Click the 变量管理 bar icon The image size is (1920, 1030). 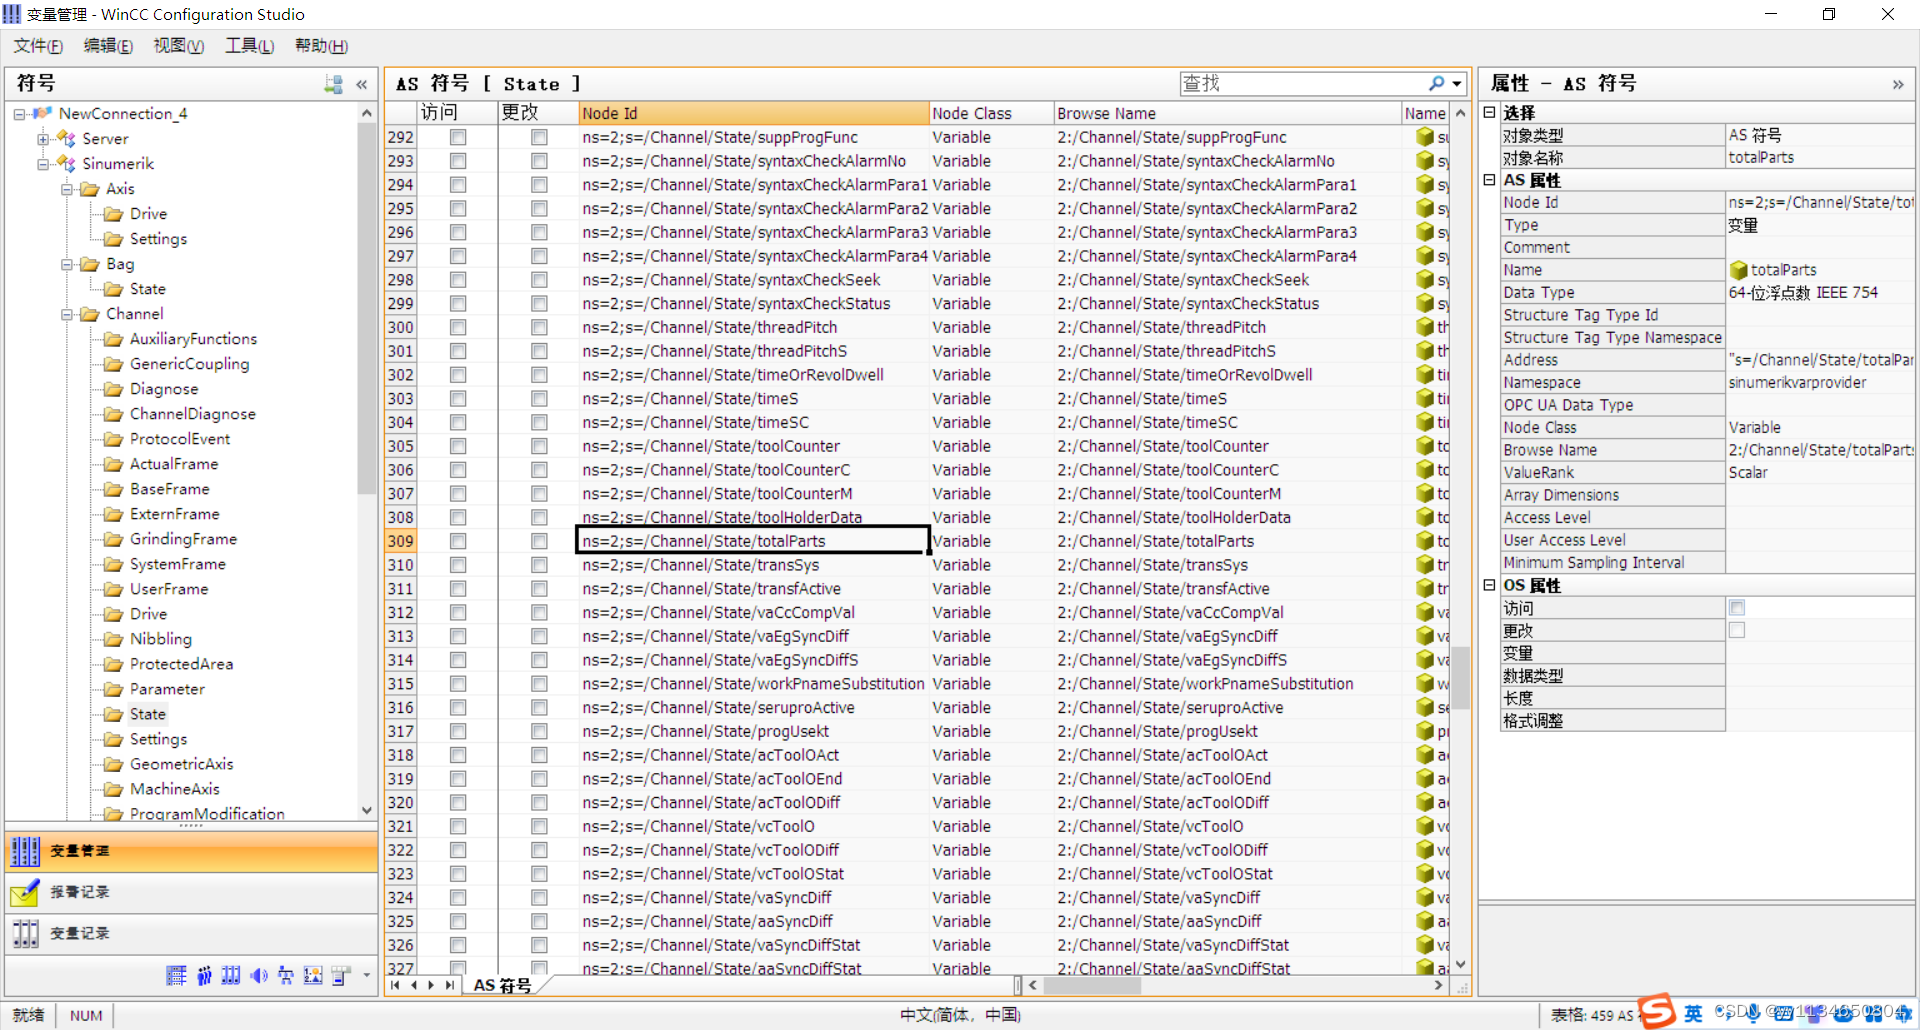click(25, 851)
